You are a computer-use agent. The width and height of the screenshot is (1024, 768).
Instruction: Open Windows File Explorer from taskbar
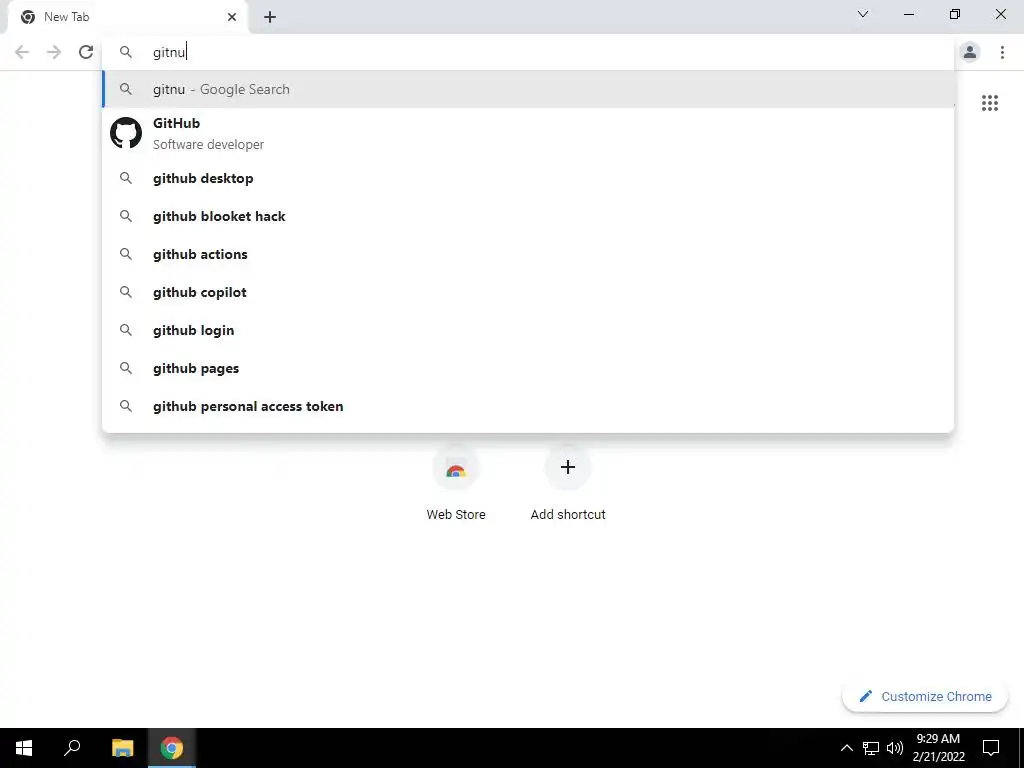(122, 748)
